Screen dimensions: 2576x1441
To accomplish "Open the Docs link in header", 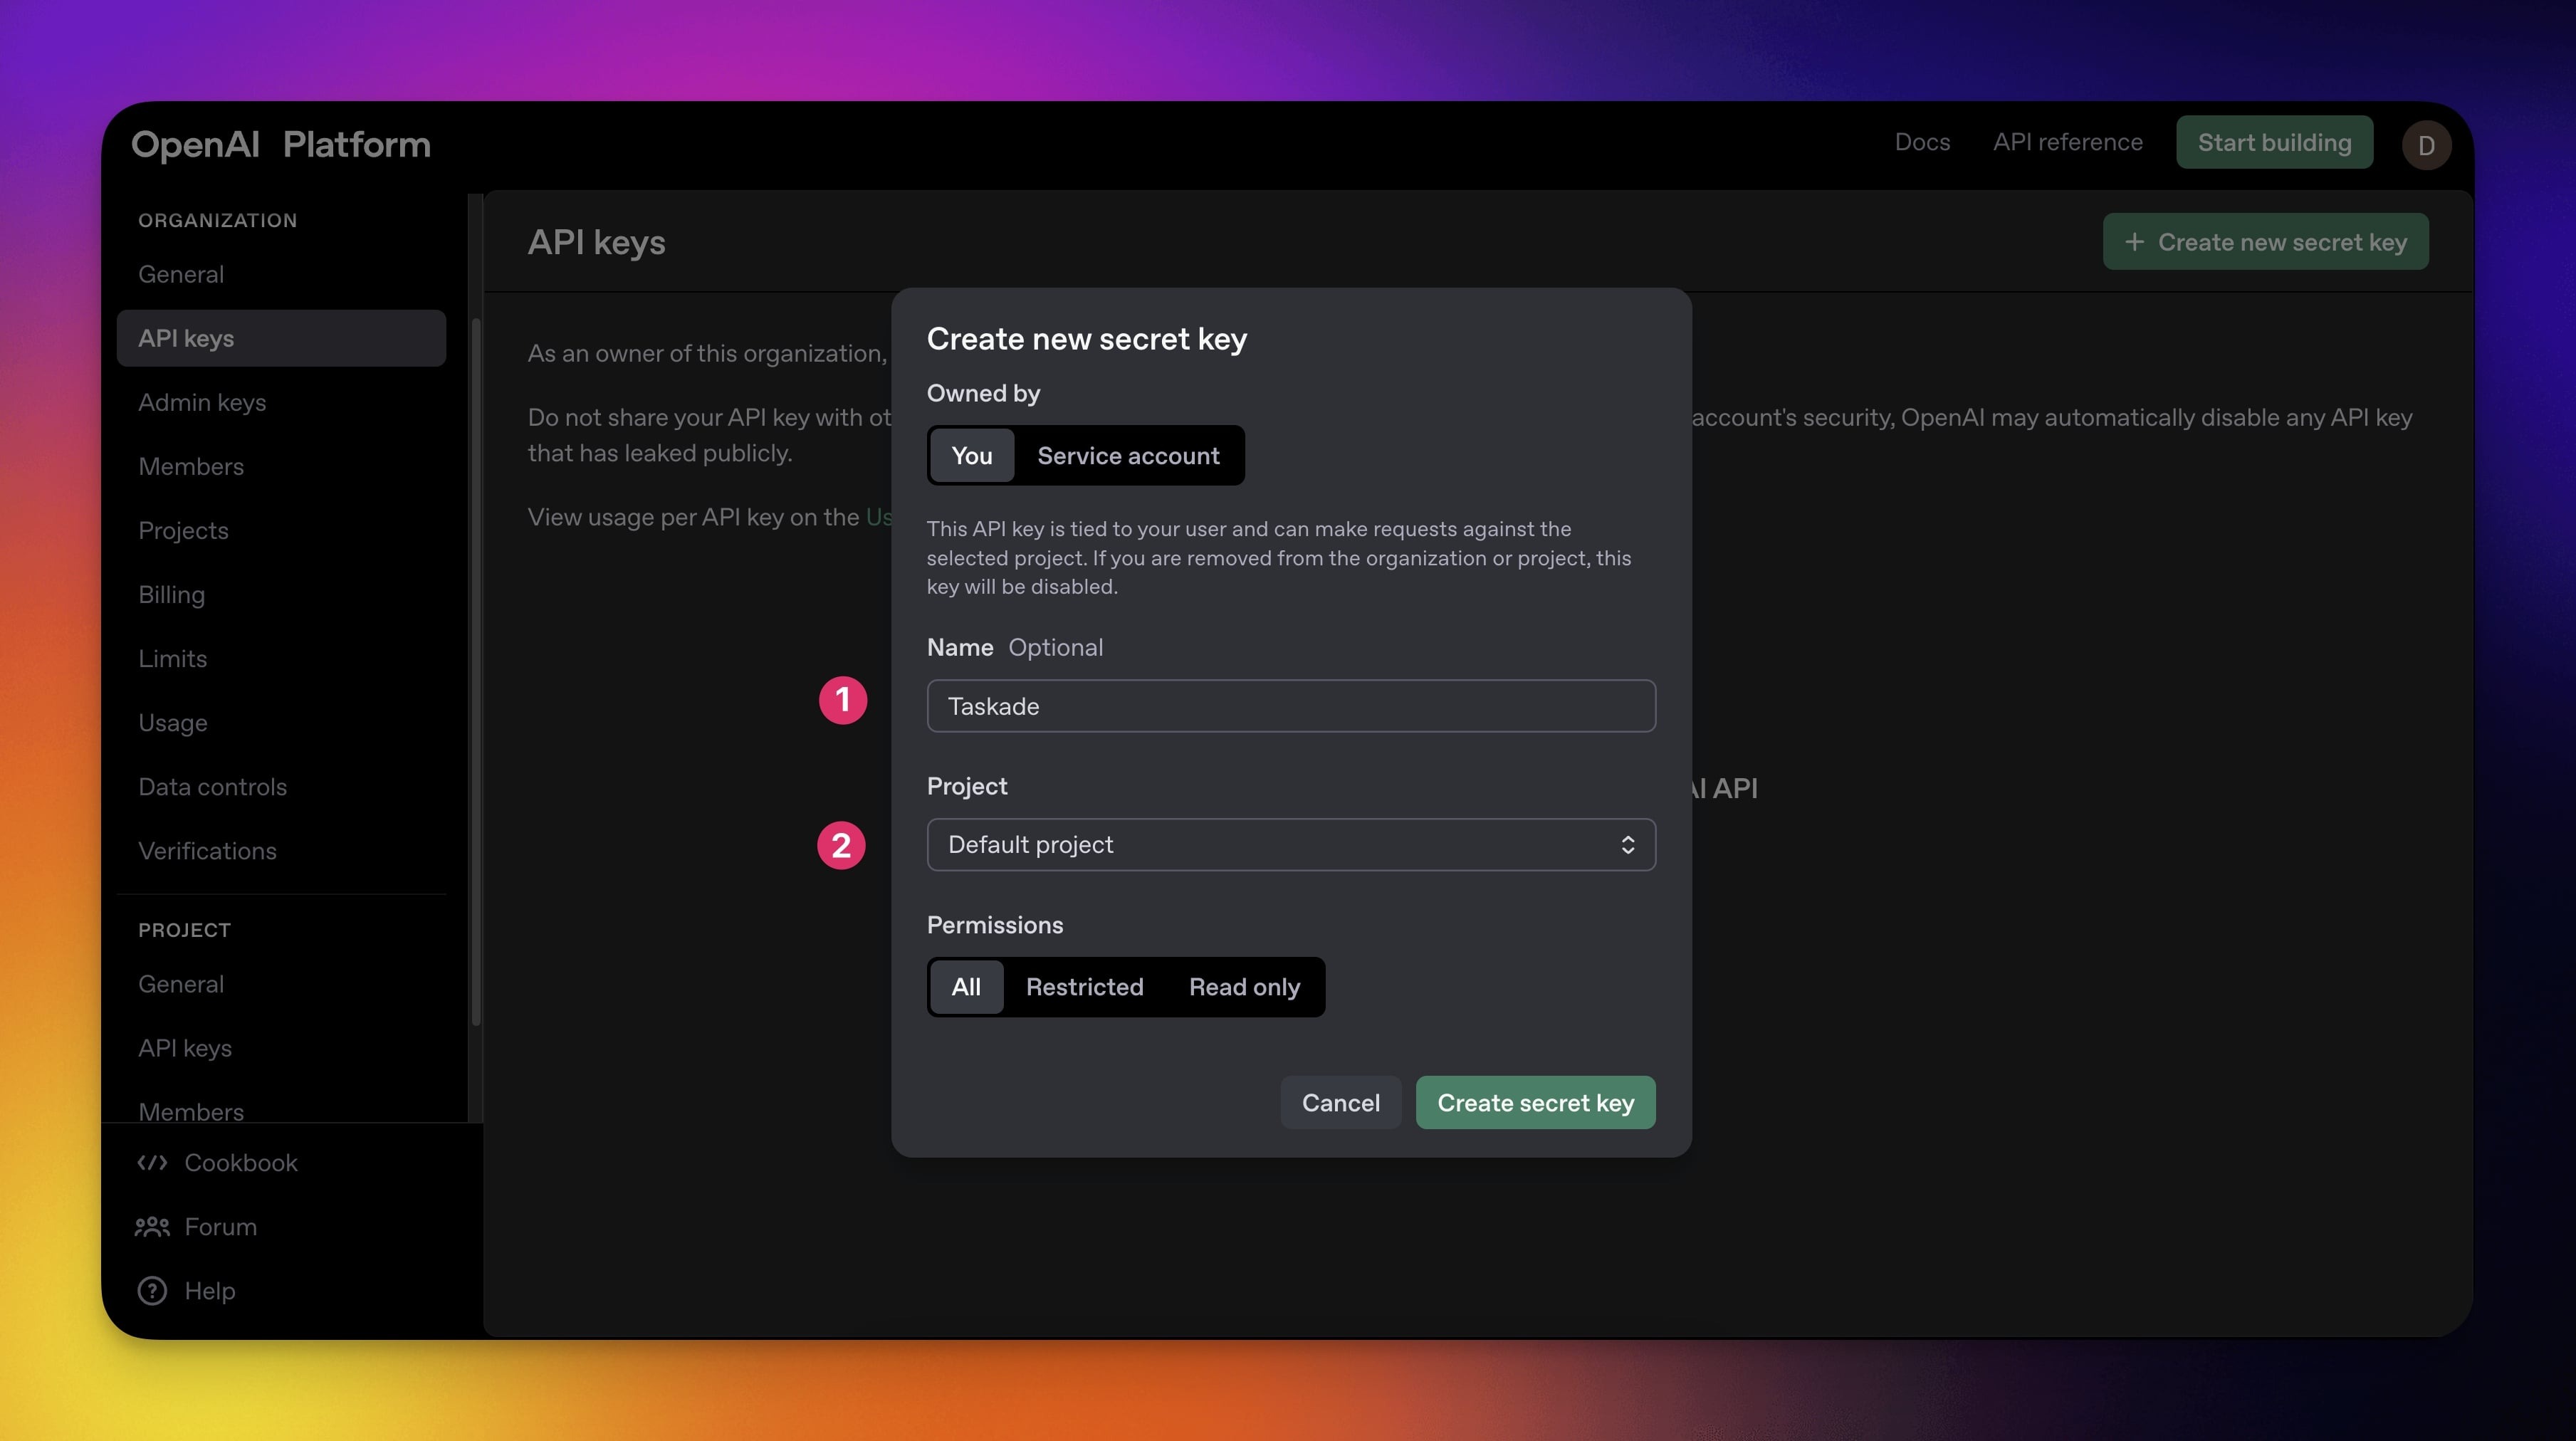I will (x=1921, y=142).
